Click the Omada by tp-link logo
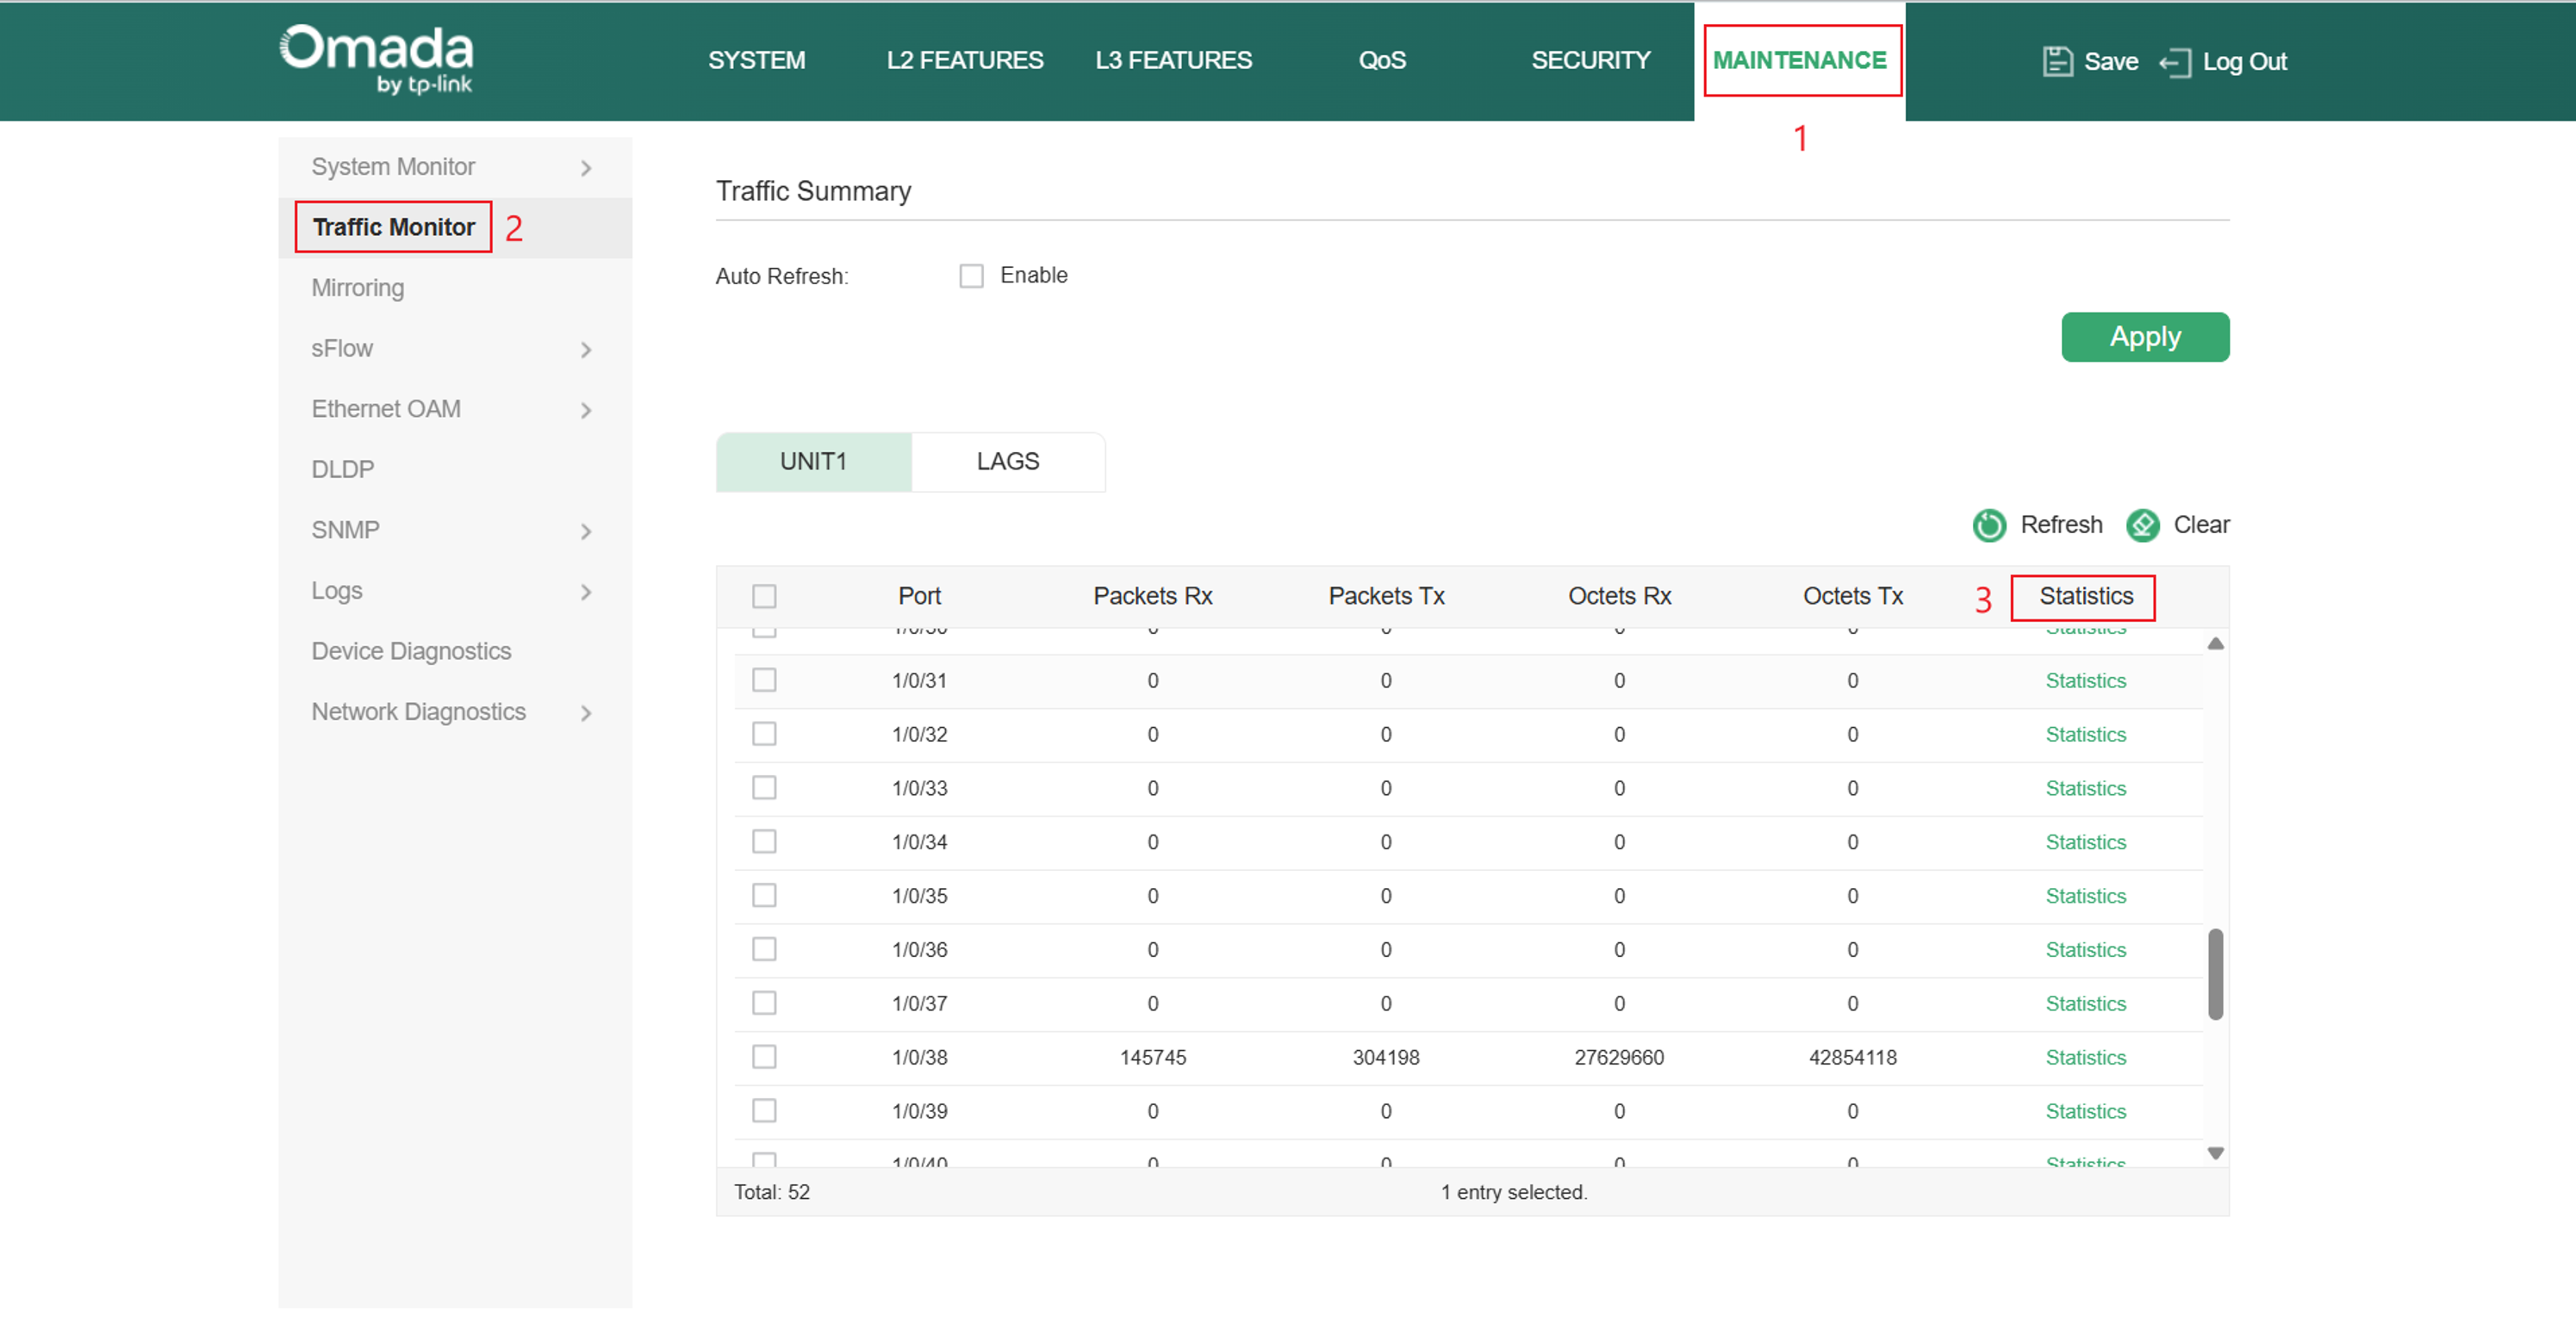 [376, 60]
